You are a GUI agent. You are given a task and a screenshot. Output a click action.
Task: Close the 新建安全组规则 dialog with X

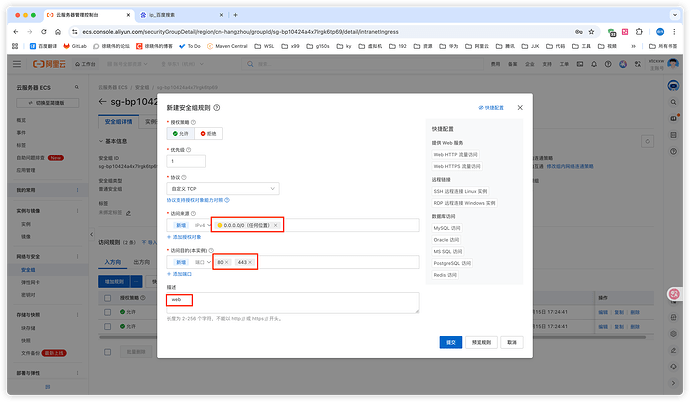point(519,107)
